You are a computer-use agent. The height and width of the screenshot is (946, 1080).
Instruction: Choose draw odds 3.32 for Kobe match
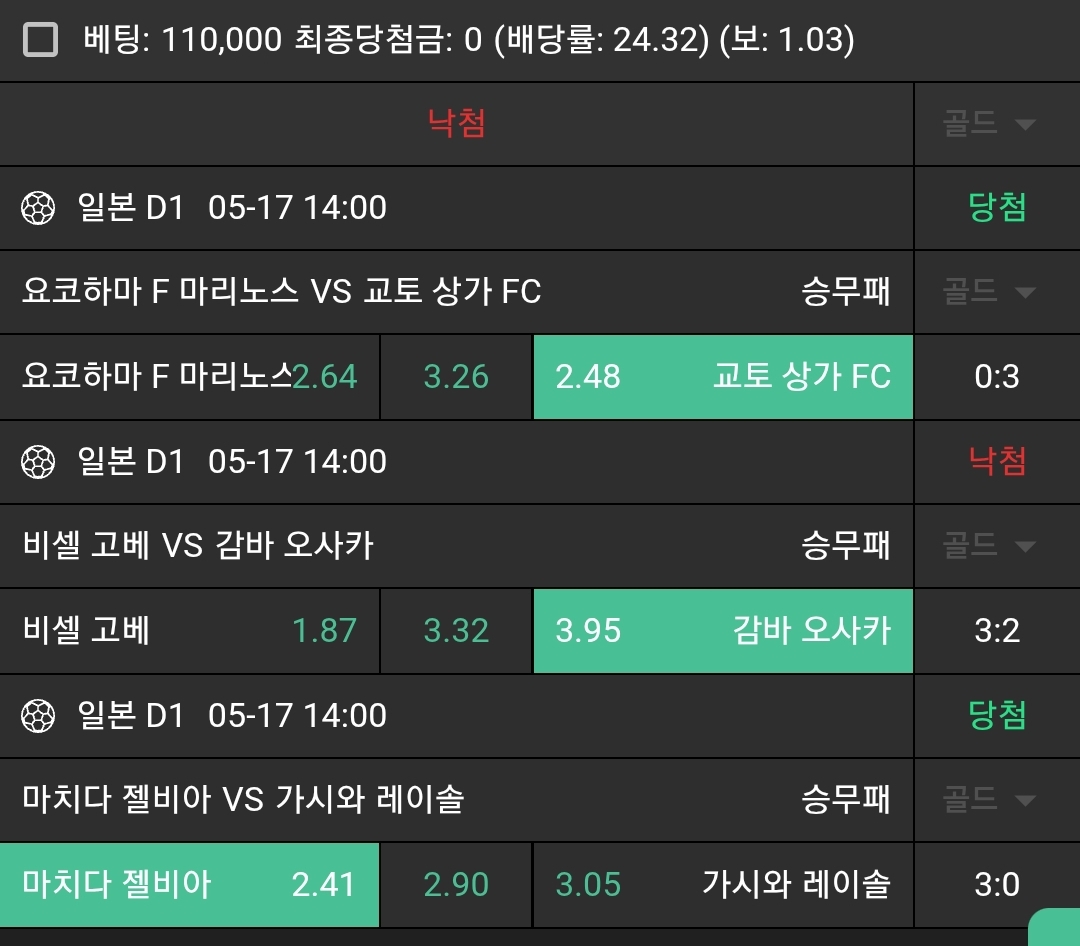456,631
